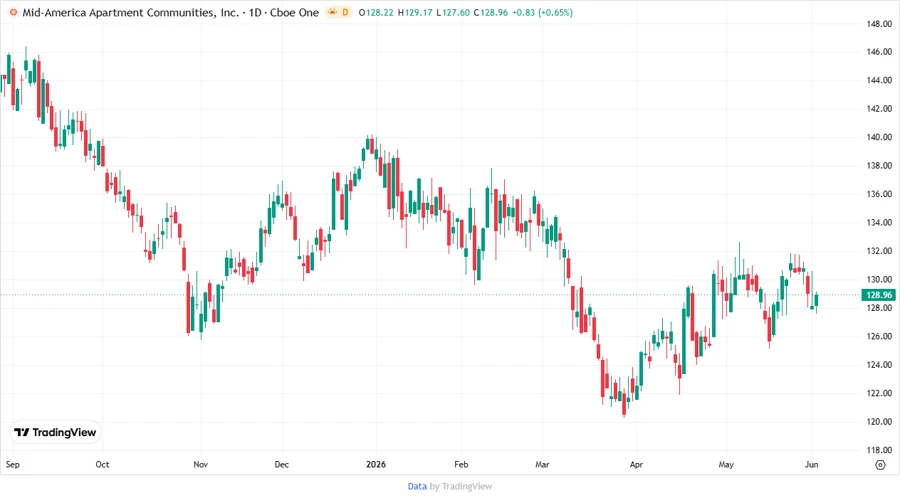Click the 138.00 price axis label
This screenshot has width=900, height=498.
point(879,166)
